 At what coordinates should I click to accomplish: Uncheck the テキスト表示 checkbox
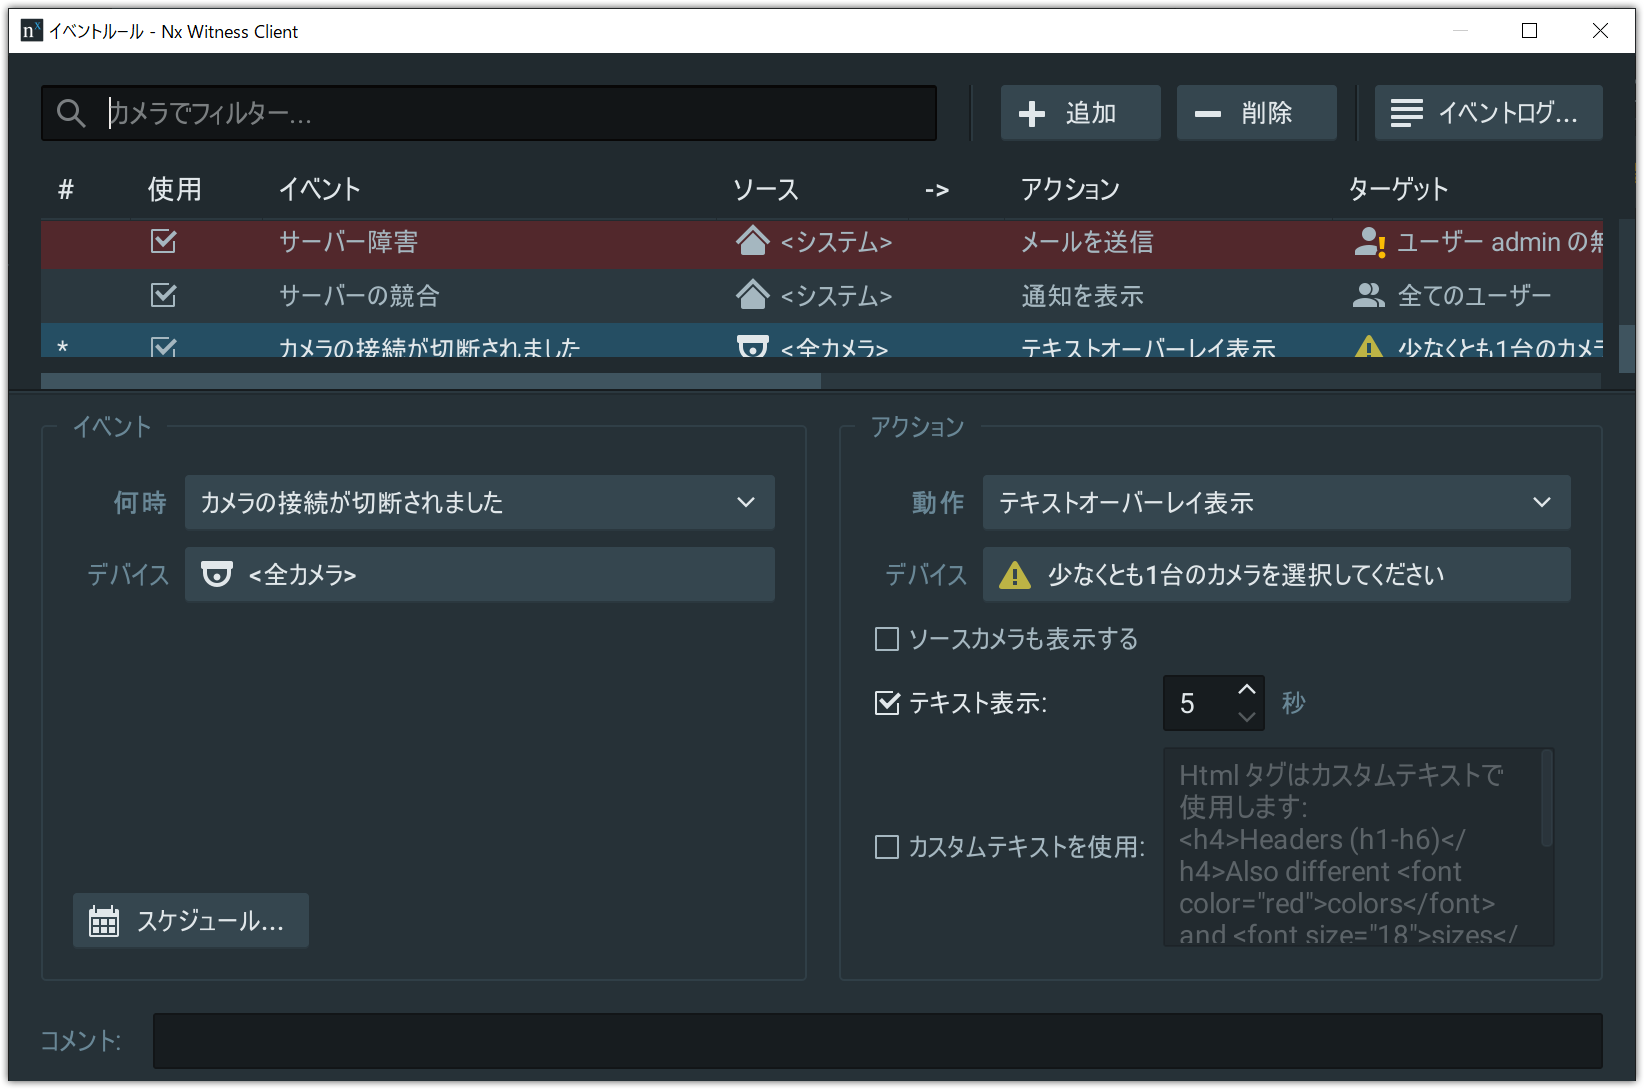coord(887,703)
